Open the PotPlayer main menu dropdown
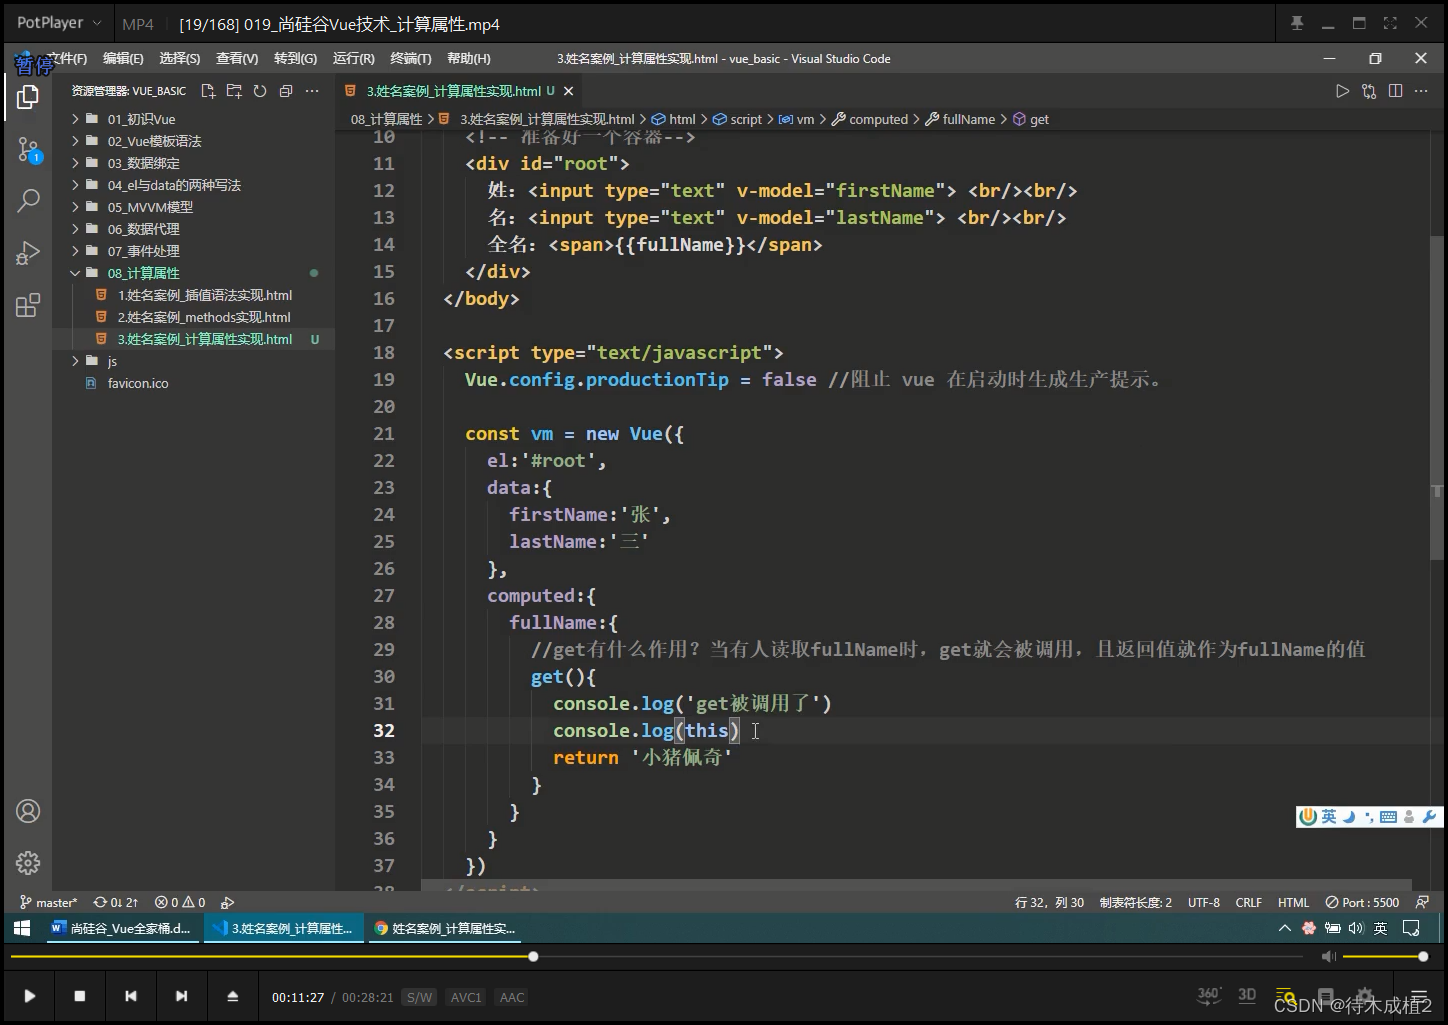Image resolution: width=1448 pixels, height=1025 pixels. pyautogui.click(x=59, y=23)
